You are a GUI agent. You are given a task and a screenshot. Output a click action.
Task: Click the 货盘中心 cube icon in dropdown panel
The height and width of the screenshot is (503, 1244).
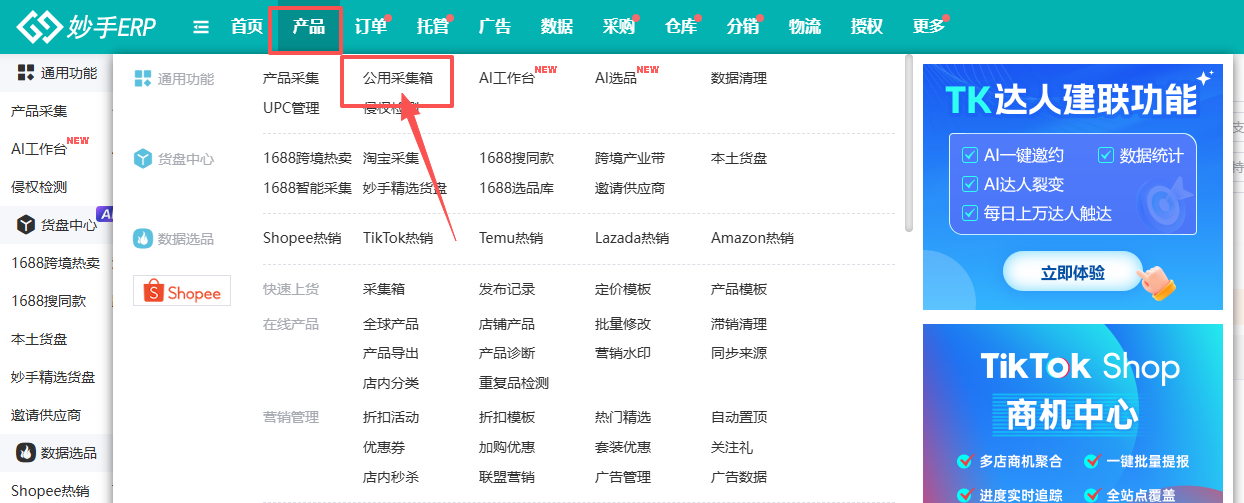coord(142,159)
